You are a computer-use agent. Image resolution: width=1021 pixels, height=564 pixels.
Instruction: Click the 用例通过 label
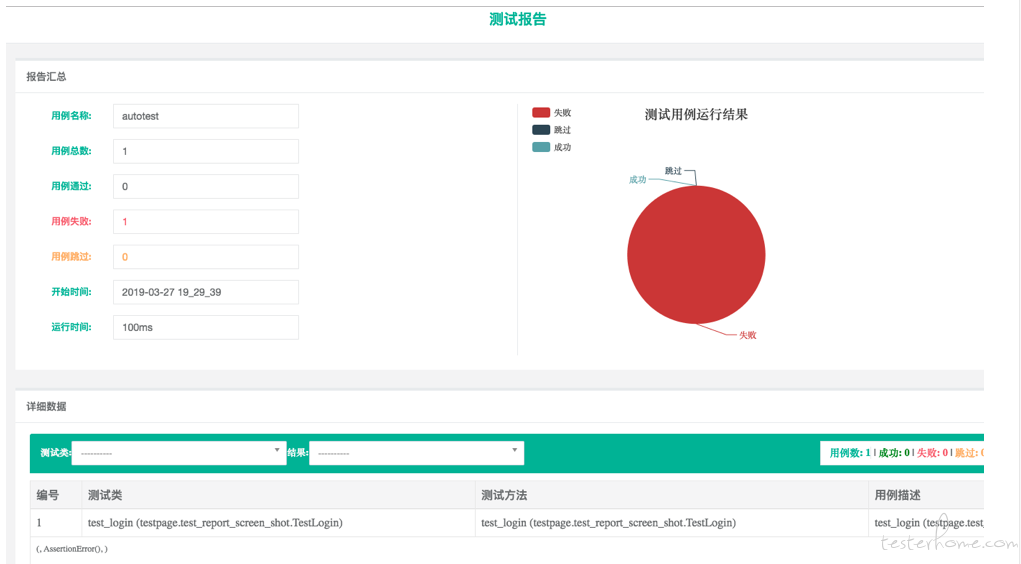[x=72, y=186]
